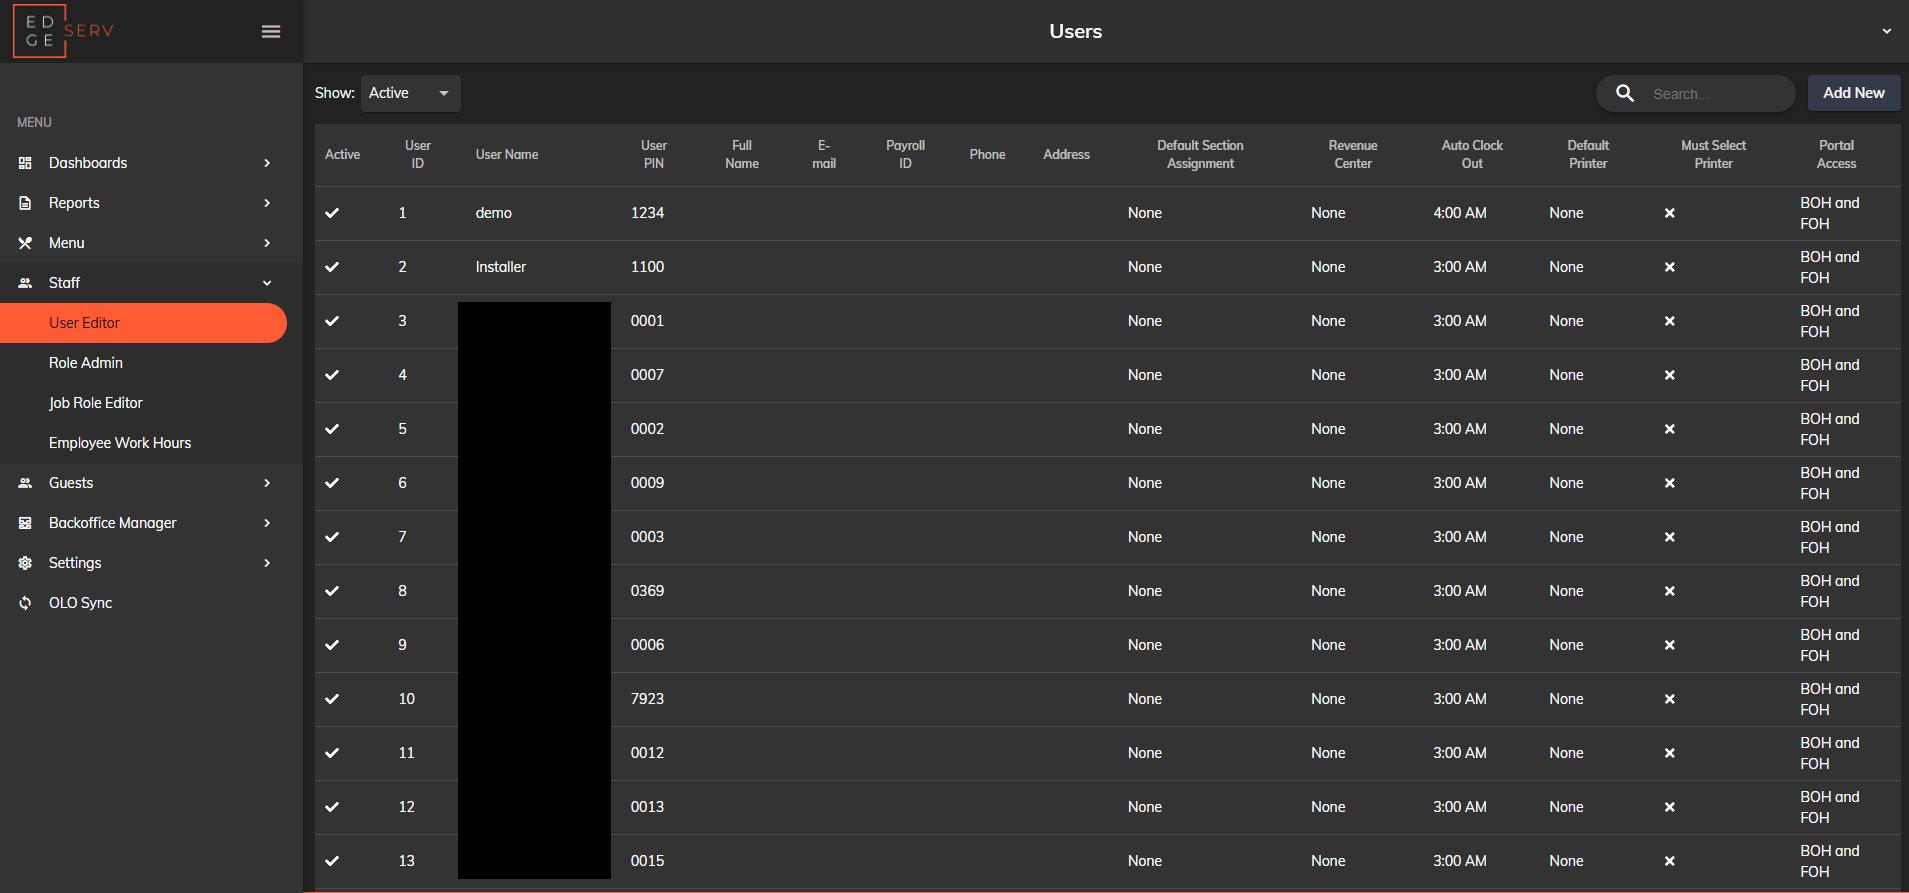1909x893 pixels.
Task: Click the search magnifier icon
Action: point(1625,93)
